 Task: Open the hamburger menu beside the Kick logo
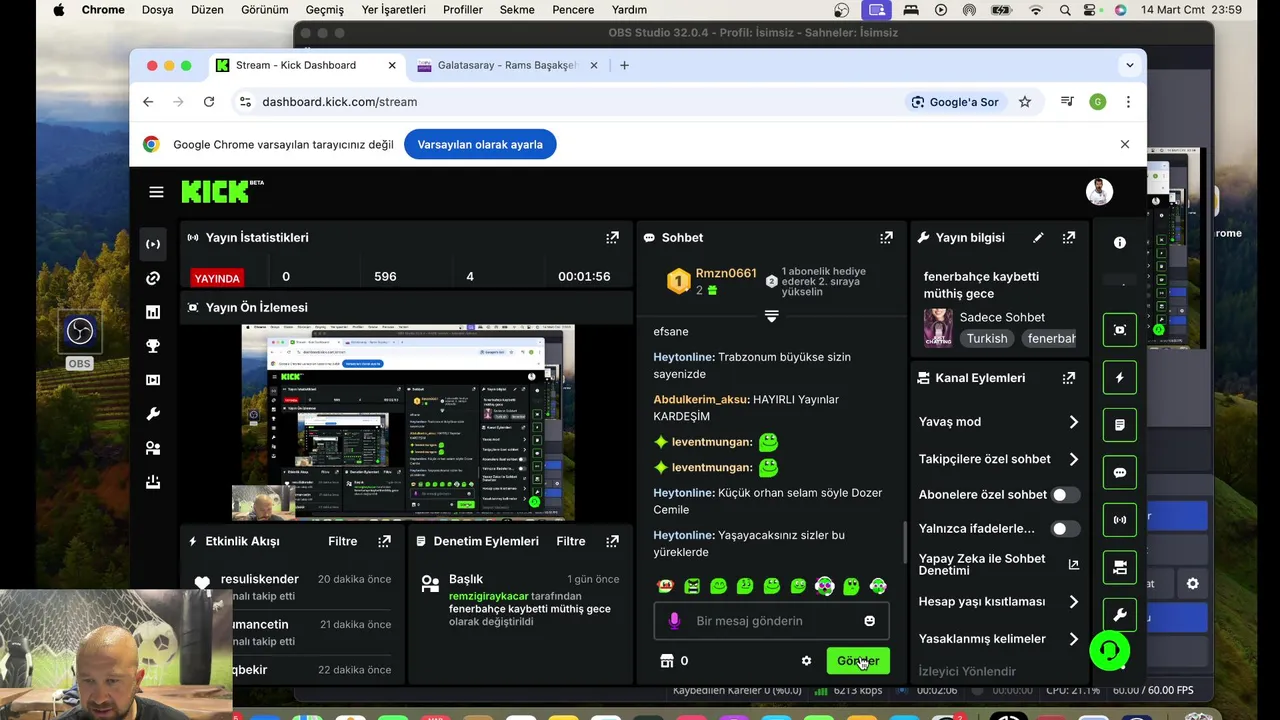[x=156, y=192]
